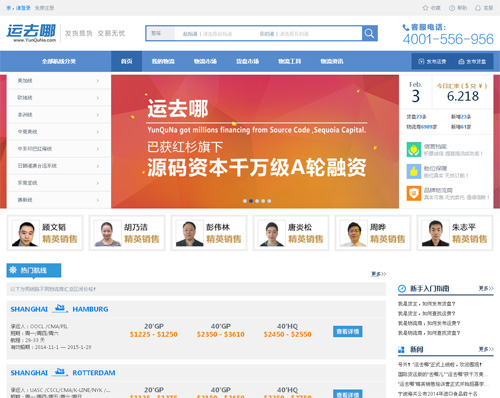Image resolution: width=500 pixels, height=398 pixels.
Task: Open the 货盘市场 nav tab
Action: [248, 61]
